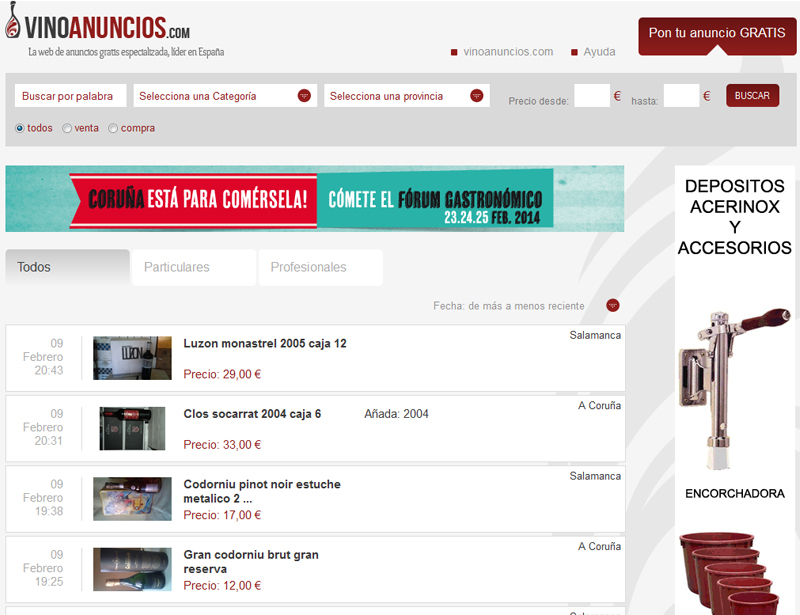The width and height of the screenshot is (800, 615).
Task: Click Salamanca location on Codorniu pinot listing
Action: 595,476
